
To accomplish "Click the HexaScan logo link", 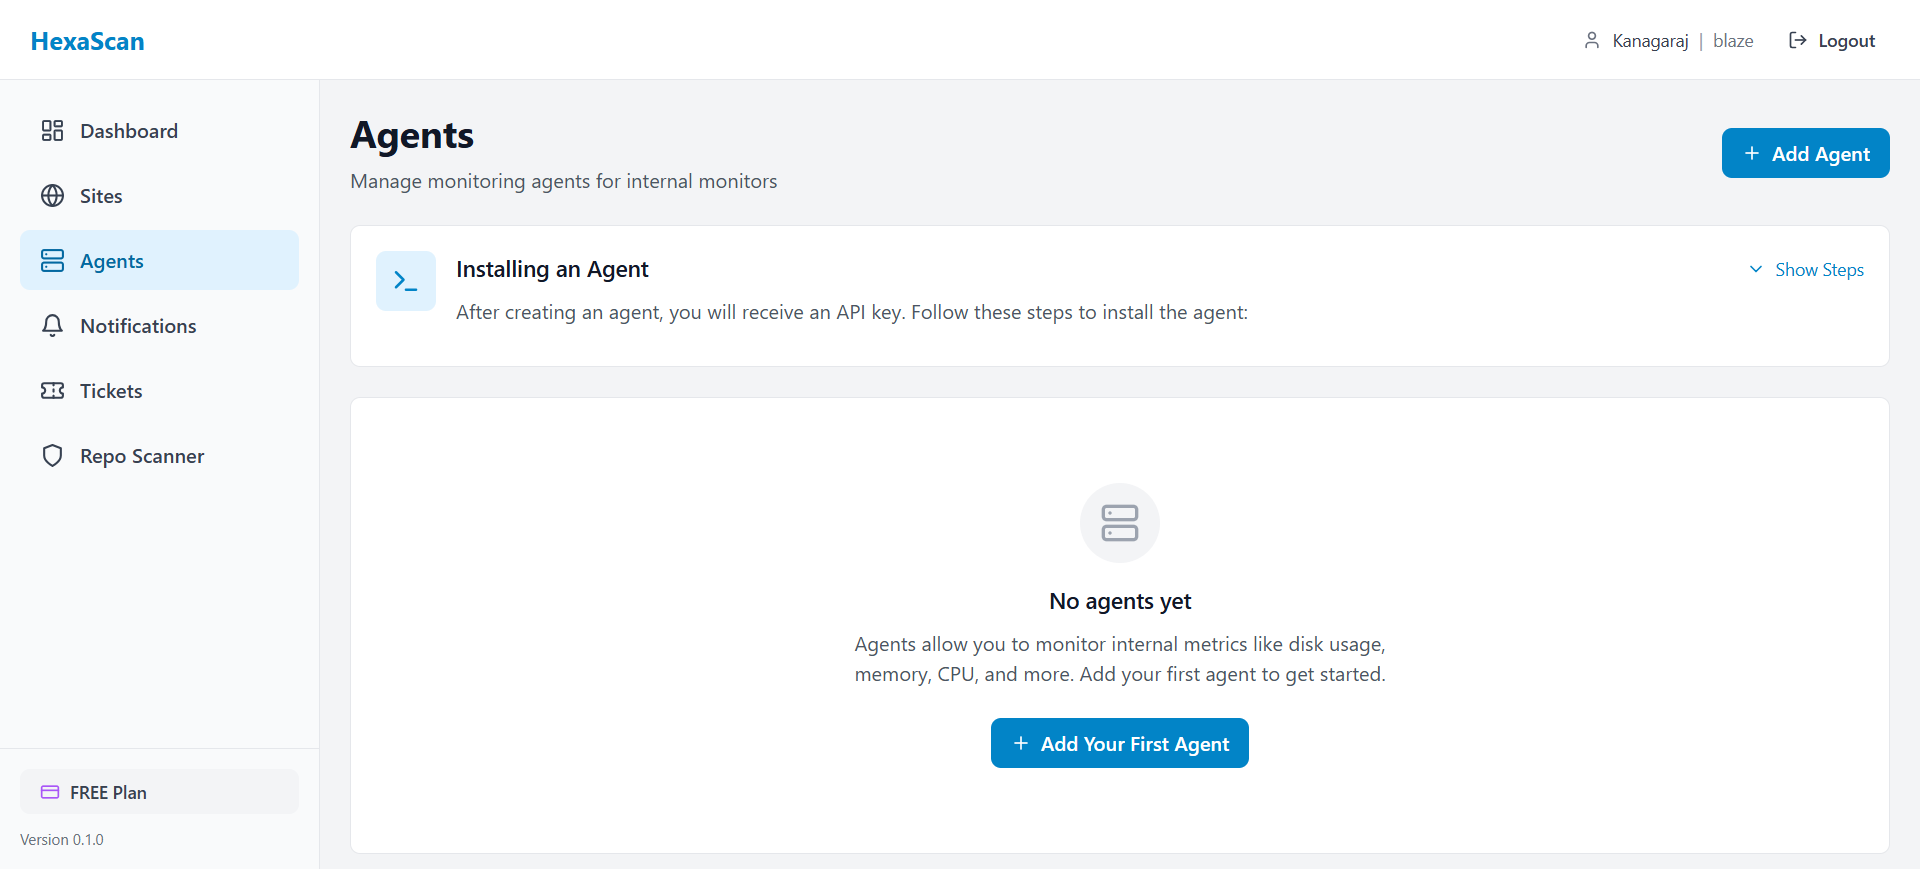I will [x=87, y=41].
